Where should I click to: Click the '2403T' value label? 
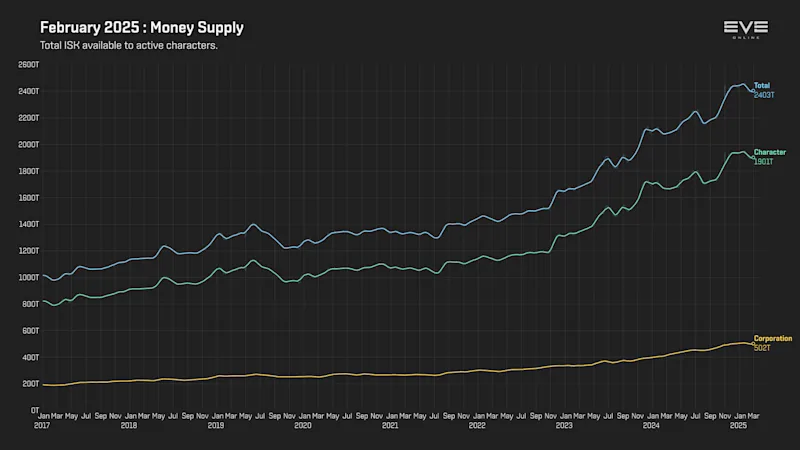tap(764, 95)
